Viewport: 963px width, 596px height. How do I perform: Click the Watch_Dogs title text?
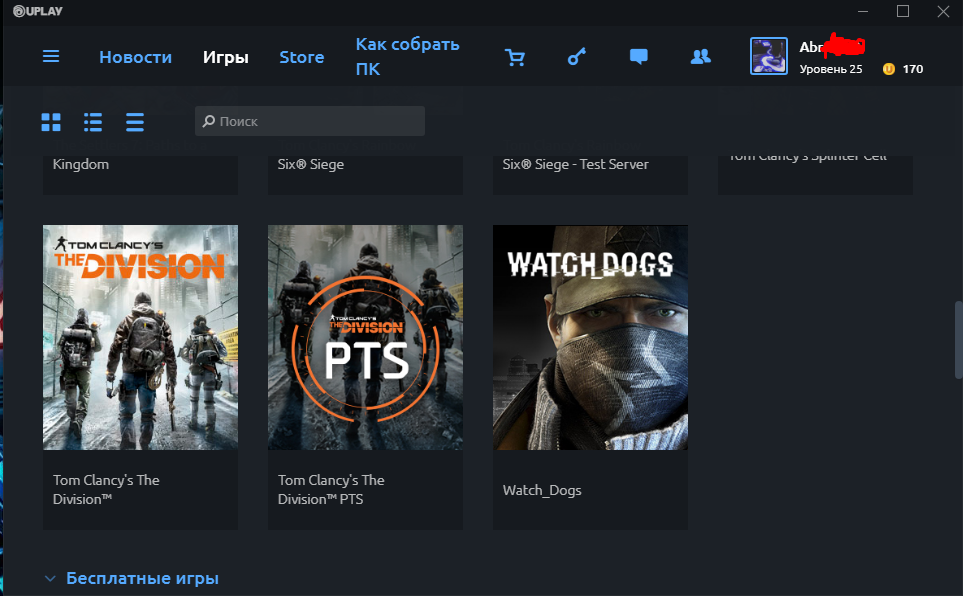click(x=542, y=490)
